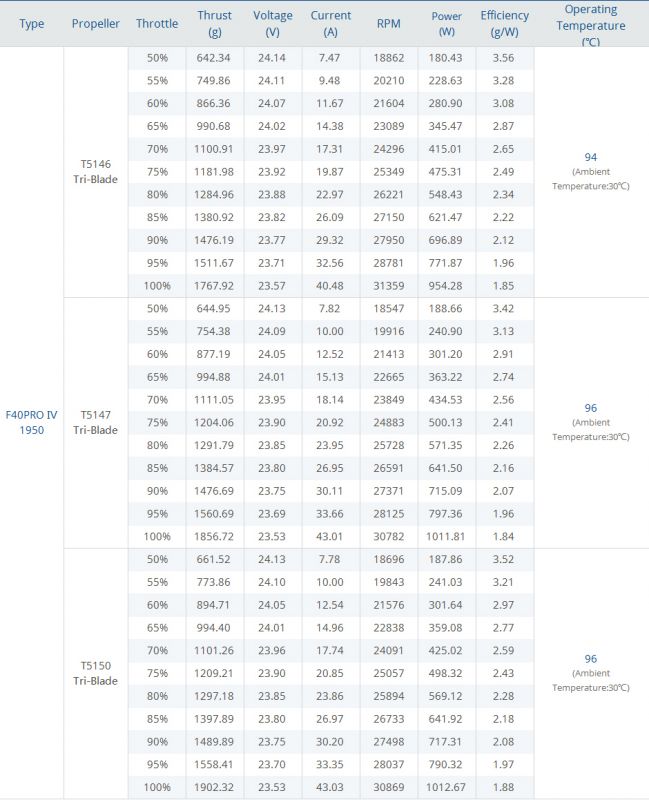The width and height of the screenshot is (649, 800).
Task: Click the Thrust (g) column header
Action: (215, 23)
